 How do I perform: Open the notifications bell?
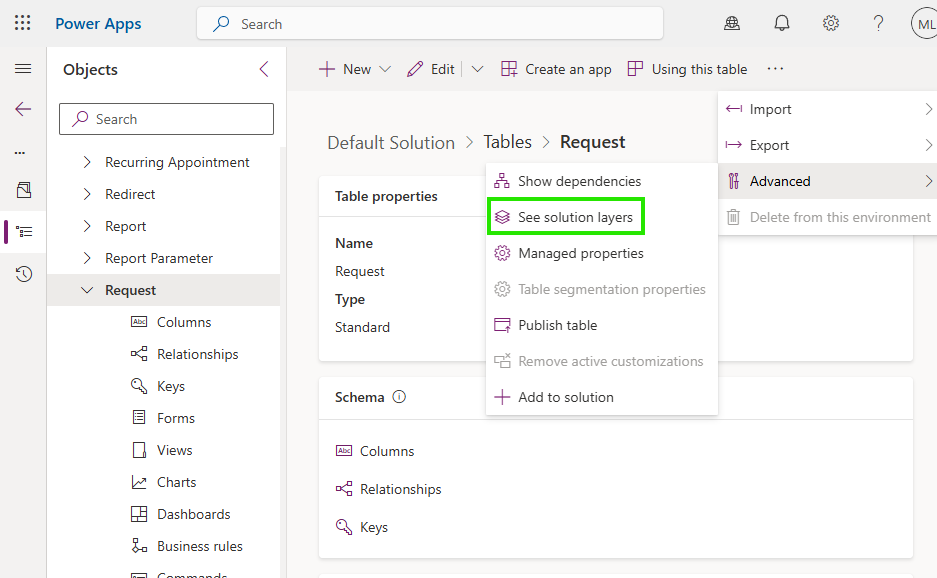coord(782,23)
